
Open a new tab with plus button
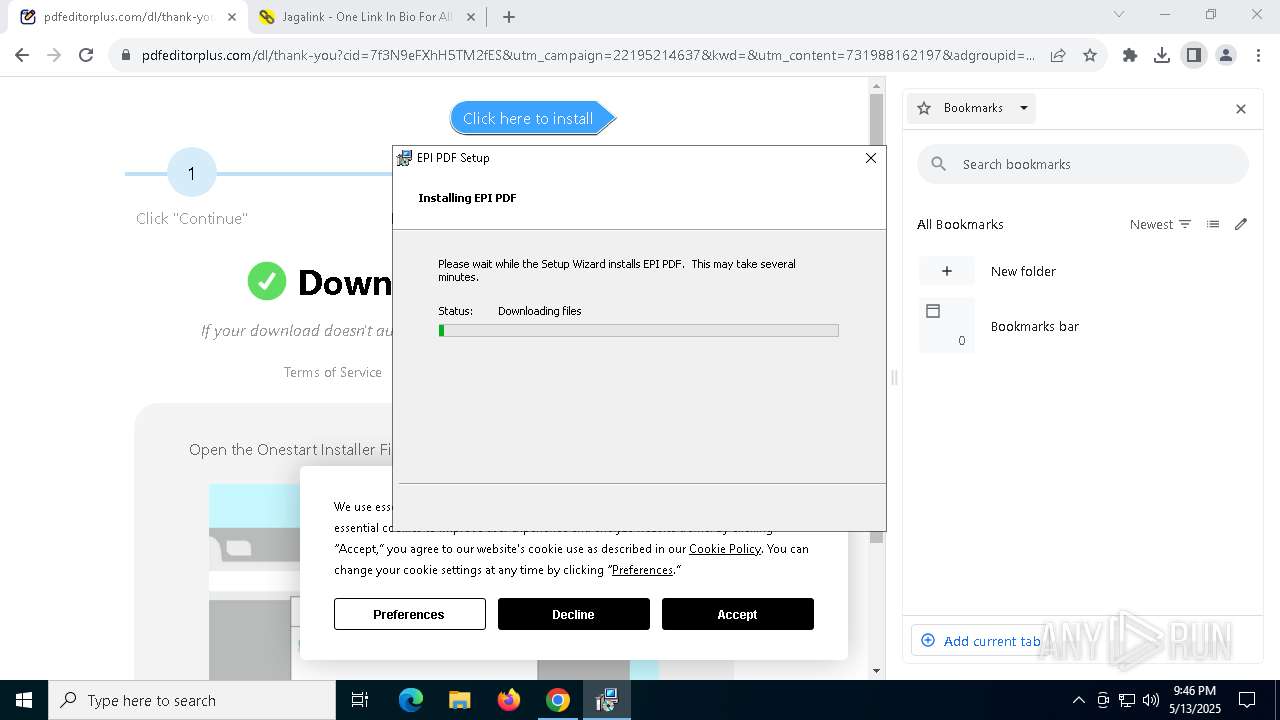pos(509,17)
